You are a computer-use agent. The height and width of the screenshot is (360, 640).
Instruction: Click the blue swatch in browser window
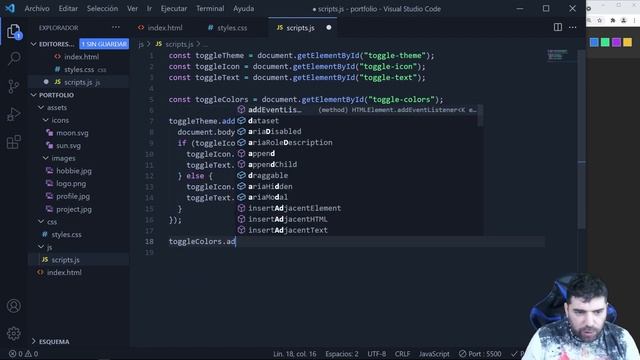(x=594, y=42)
